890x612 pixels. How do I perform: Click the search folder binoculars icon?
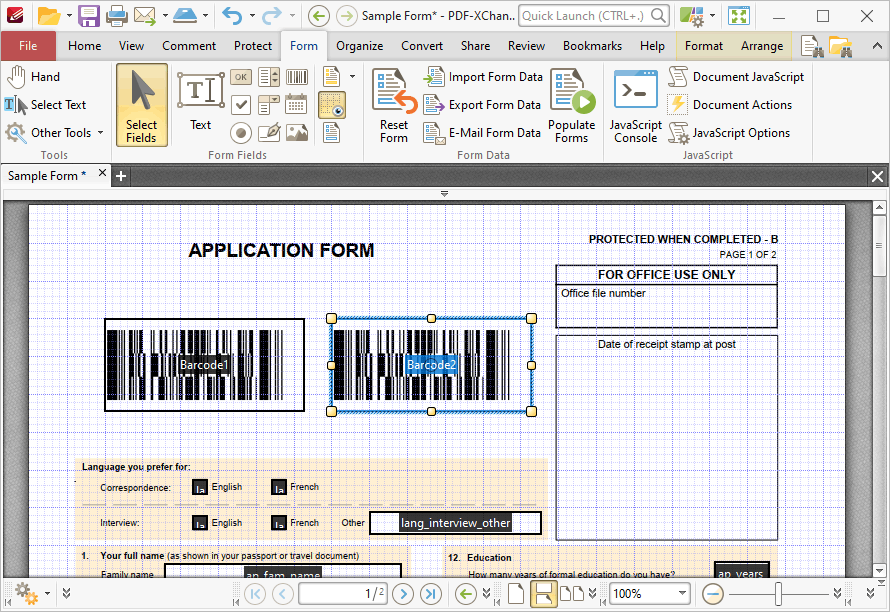pyautogui.click(x=840, y=46)
